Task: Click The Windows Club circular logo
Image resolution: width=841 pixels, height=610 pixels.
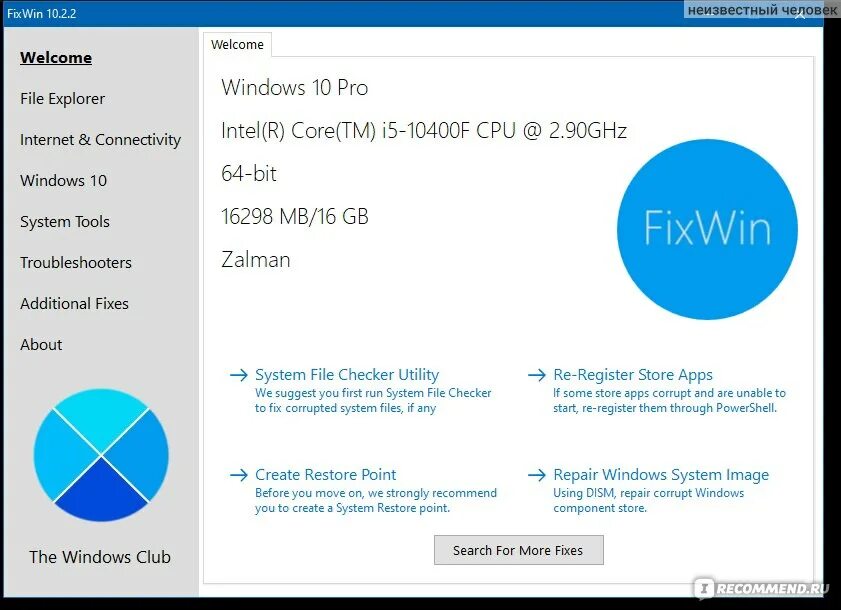Action: point(101,455)
